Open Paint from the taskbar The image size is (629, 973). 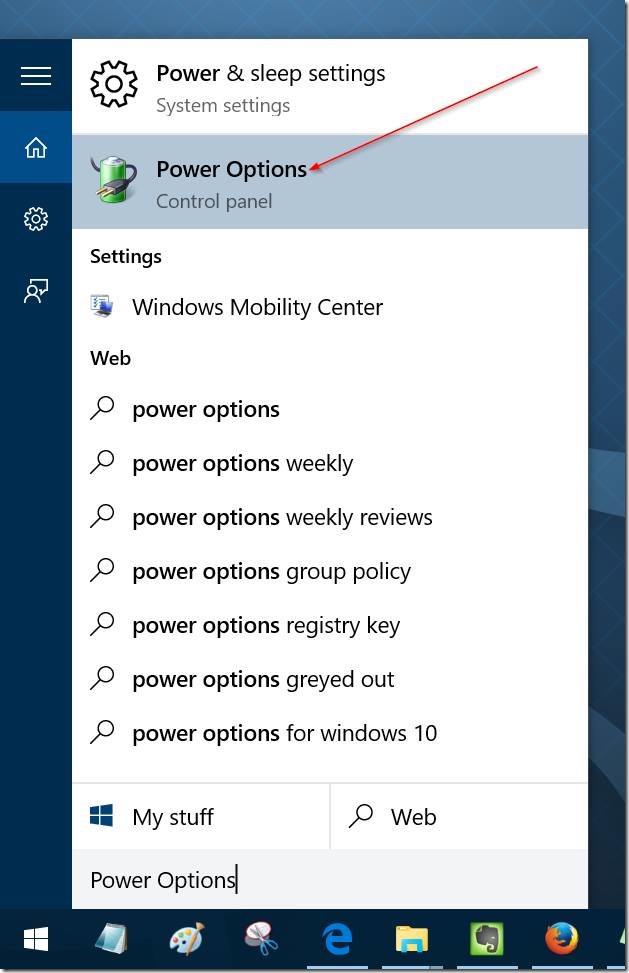(185, 939)
